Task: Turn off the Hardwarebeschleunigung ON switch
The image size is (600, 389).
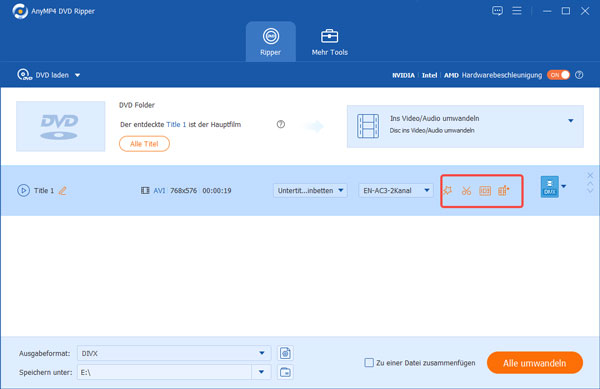Action: tap(558, 75)
